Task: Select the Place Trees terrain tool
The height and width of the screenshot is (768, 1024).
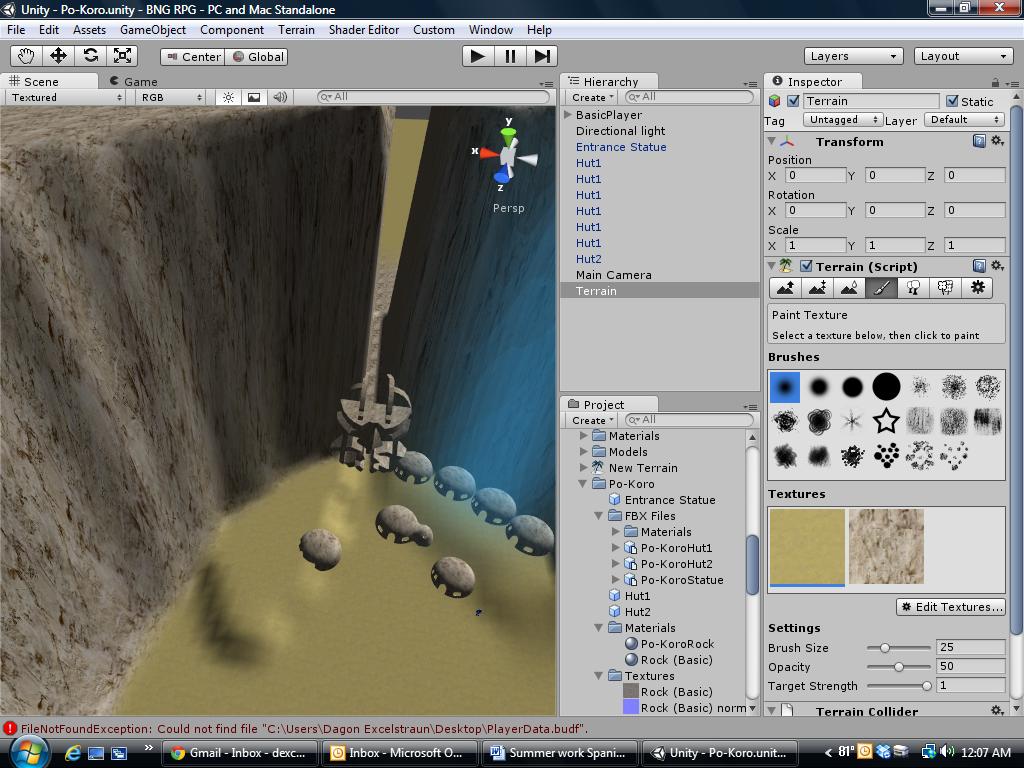Action: point(913,287)
